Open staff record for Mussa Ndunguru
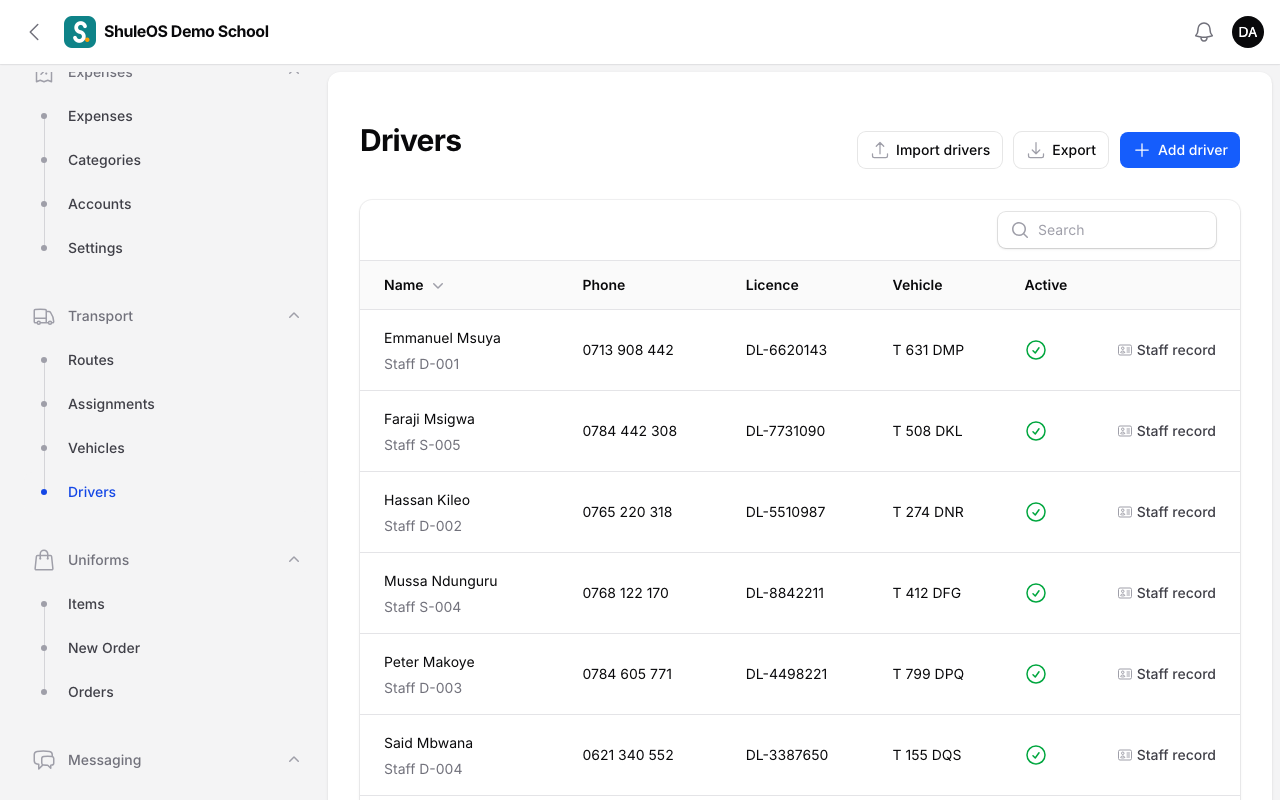Image resolution: width=1280 pixels, height=800 pixels. coord(1167,593)
